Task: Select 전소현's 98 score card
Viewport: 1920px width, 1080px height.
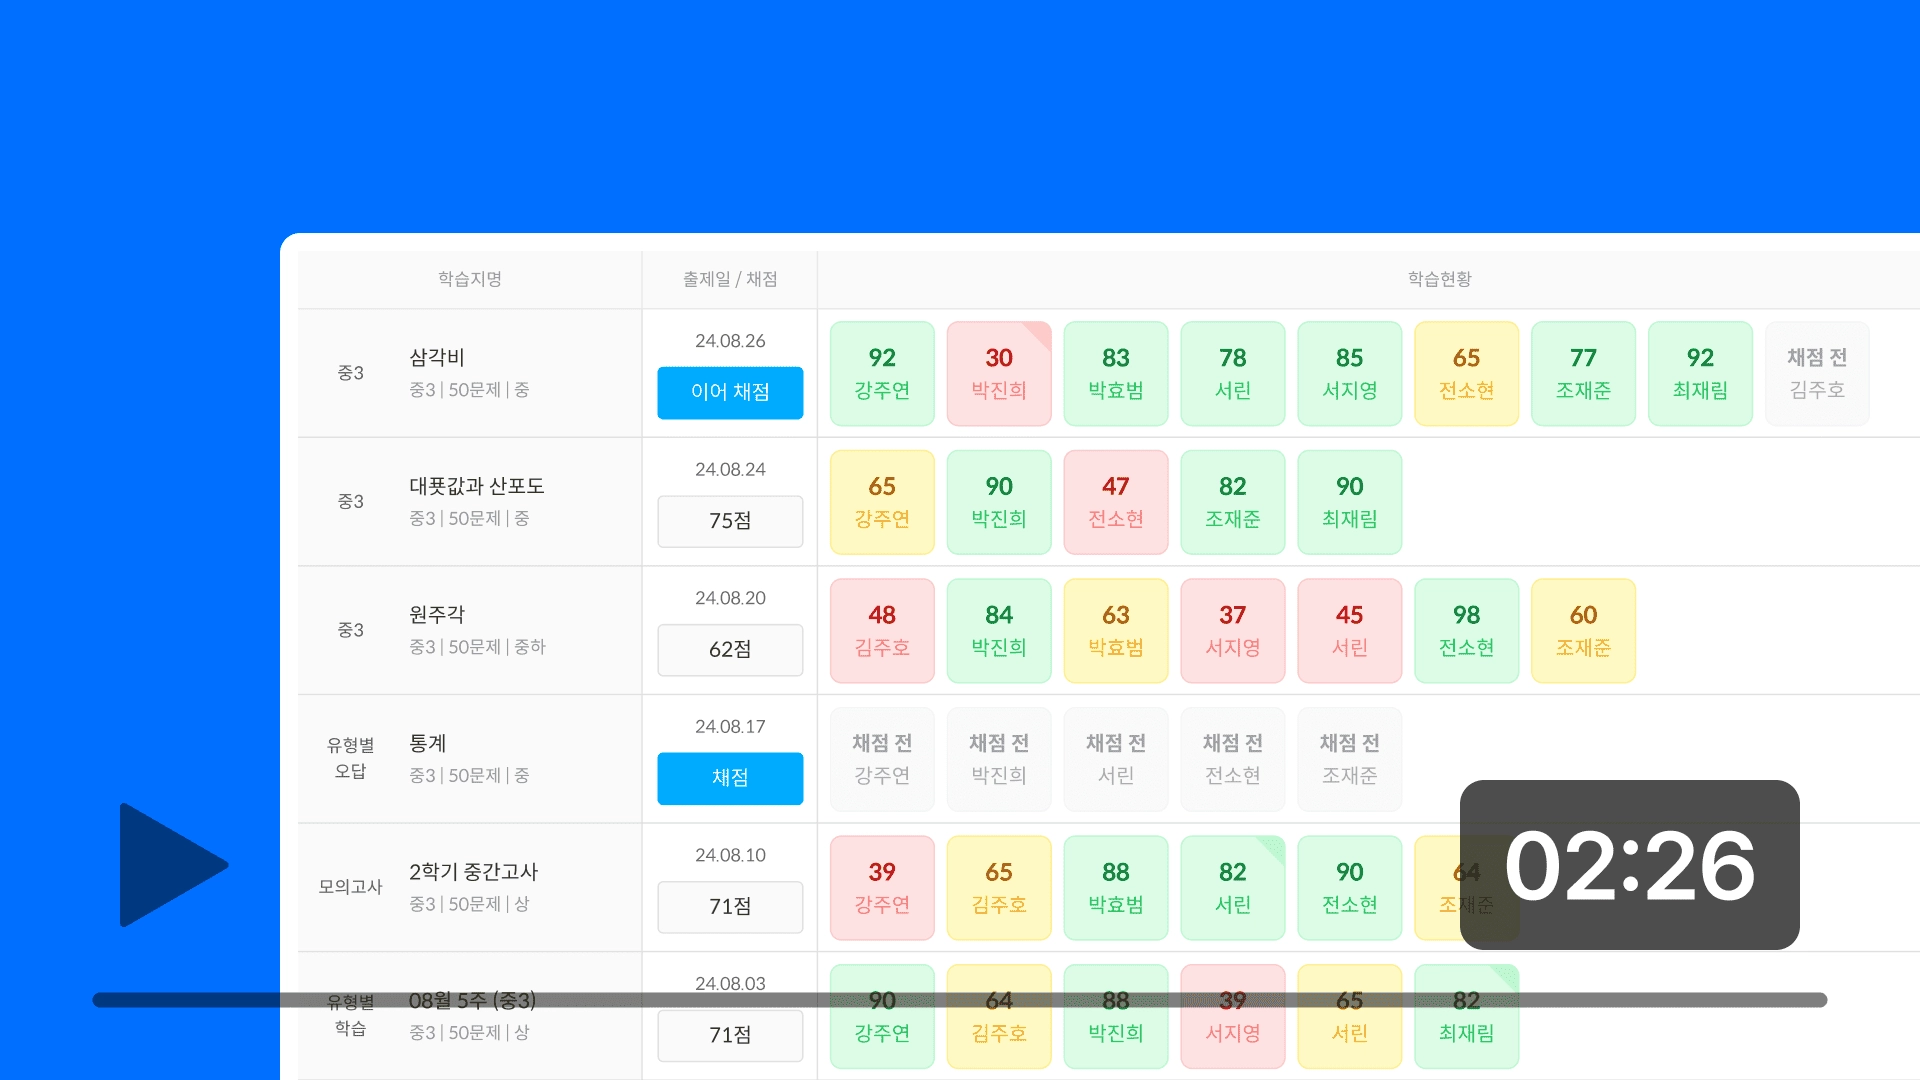Action: 1466,631
